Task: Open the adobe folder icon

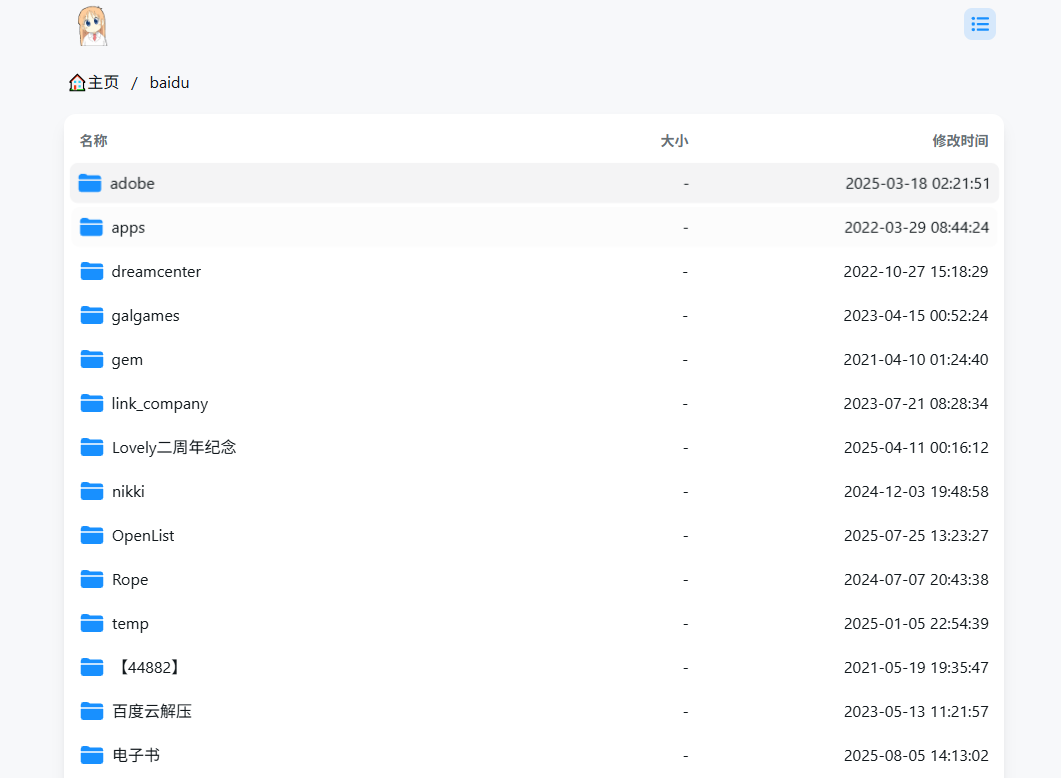Action: click(90, 183)
